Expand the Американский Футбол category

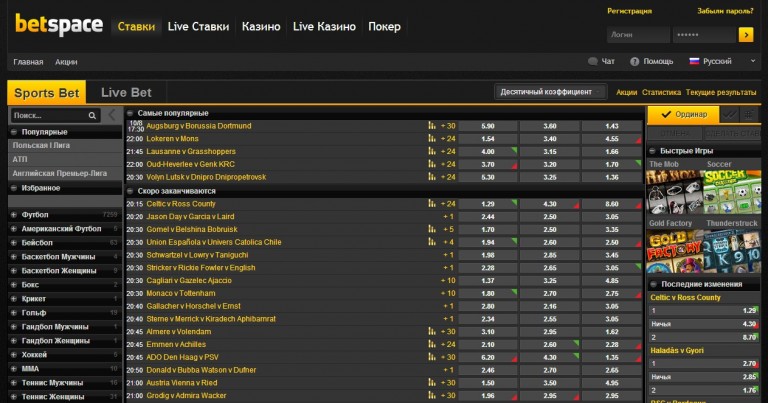pyautogui.click(x=14, y=229)
